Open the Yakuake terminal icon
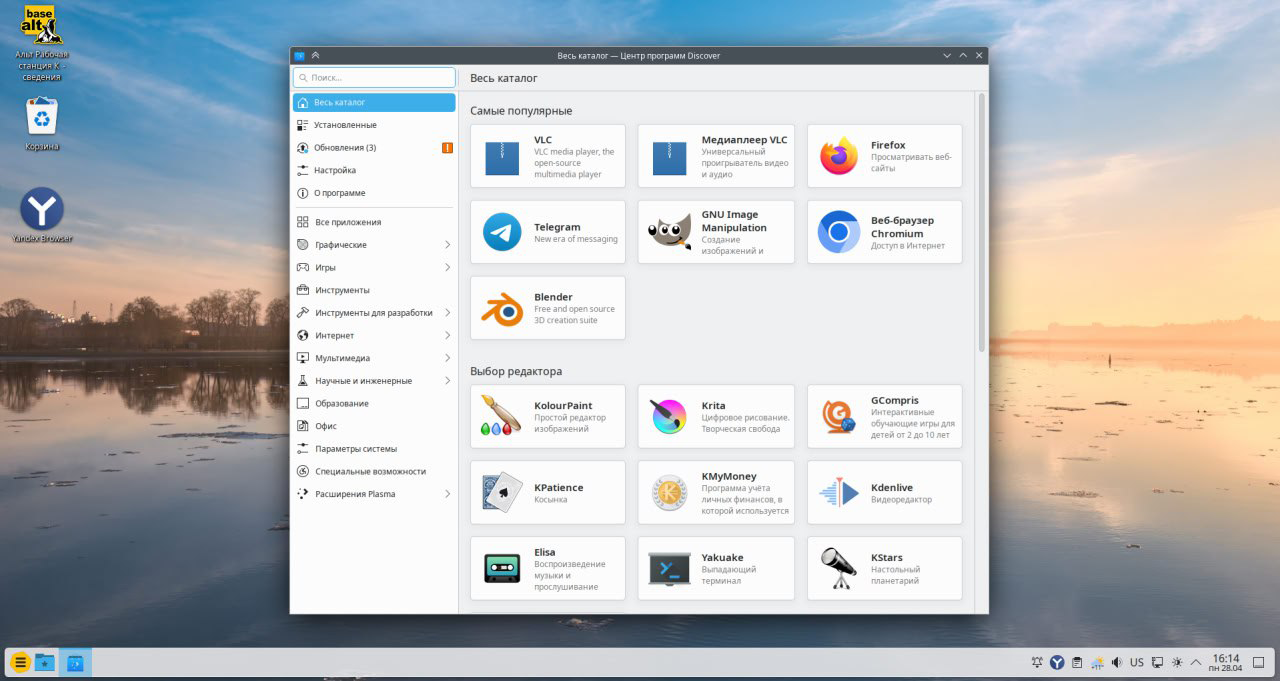The width and height of the screenshot is (1280, 681). tap(670, 568)
